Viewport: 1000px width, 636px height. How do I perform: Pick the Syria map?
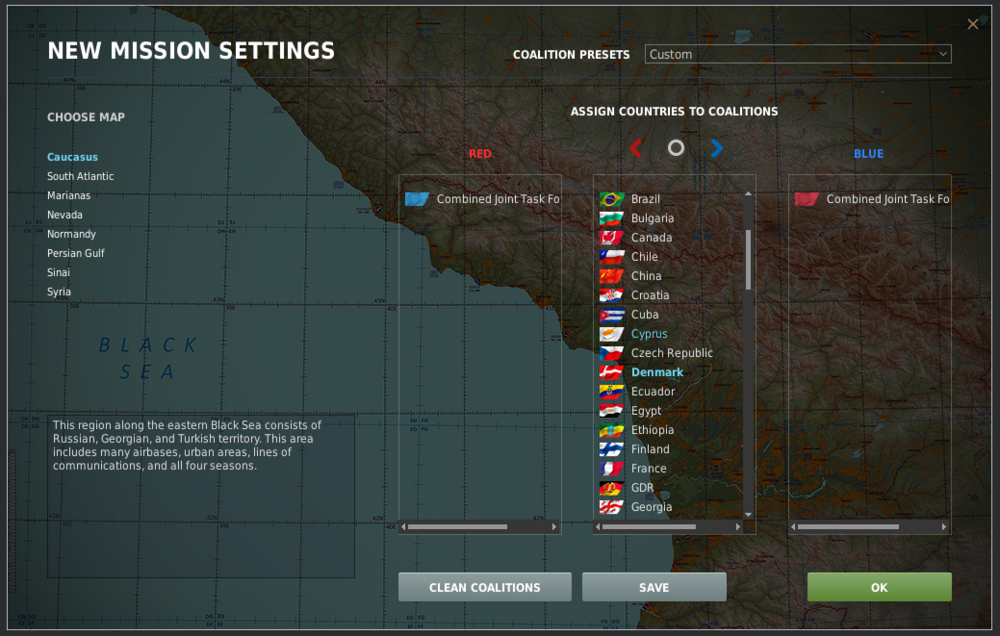tap(59, 292)
